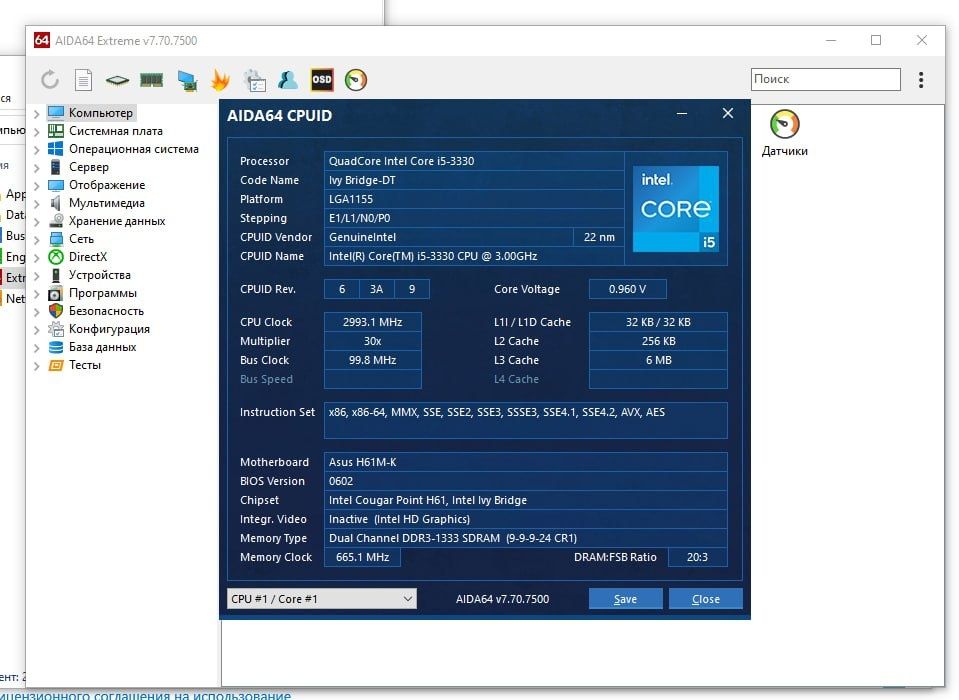
Task: Click the Поиск search field
Action: click(826, 79)
